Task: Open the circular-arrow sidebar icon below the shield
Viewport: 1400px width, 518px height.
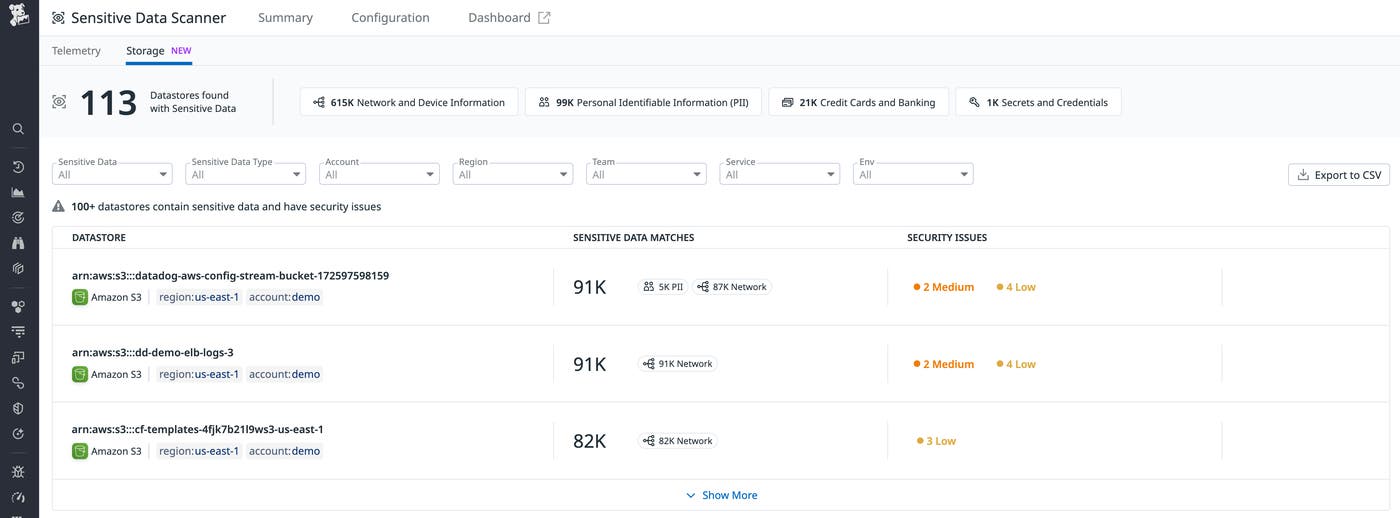Action: (x=18, y=434)
